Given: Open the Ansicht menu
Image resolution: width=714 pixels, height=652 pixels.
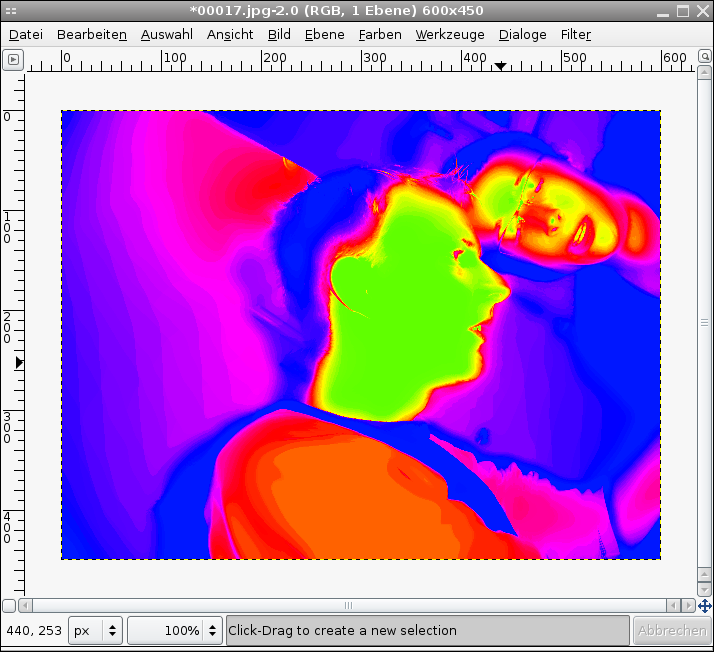Looking at the screenshot, I should click(x=230, y=35).
